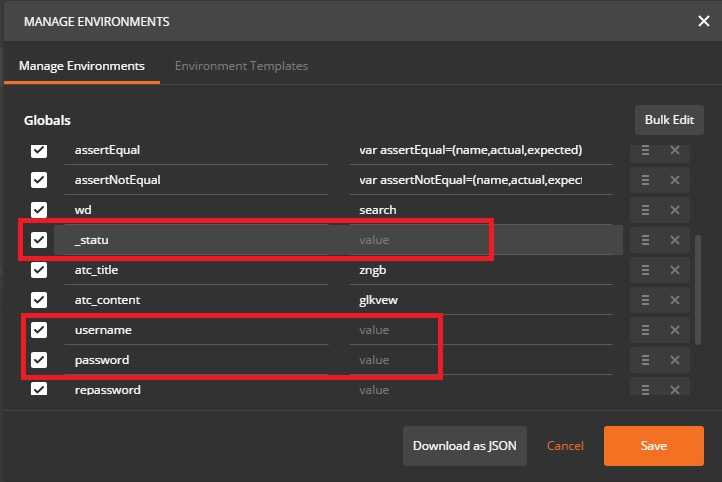This screenshot has height=482, width=722.
Task: Click the menu icon on _statu row
Action: coord(645,240)
